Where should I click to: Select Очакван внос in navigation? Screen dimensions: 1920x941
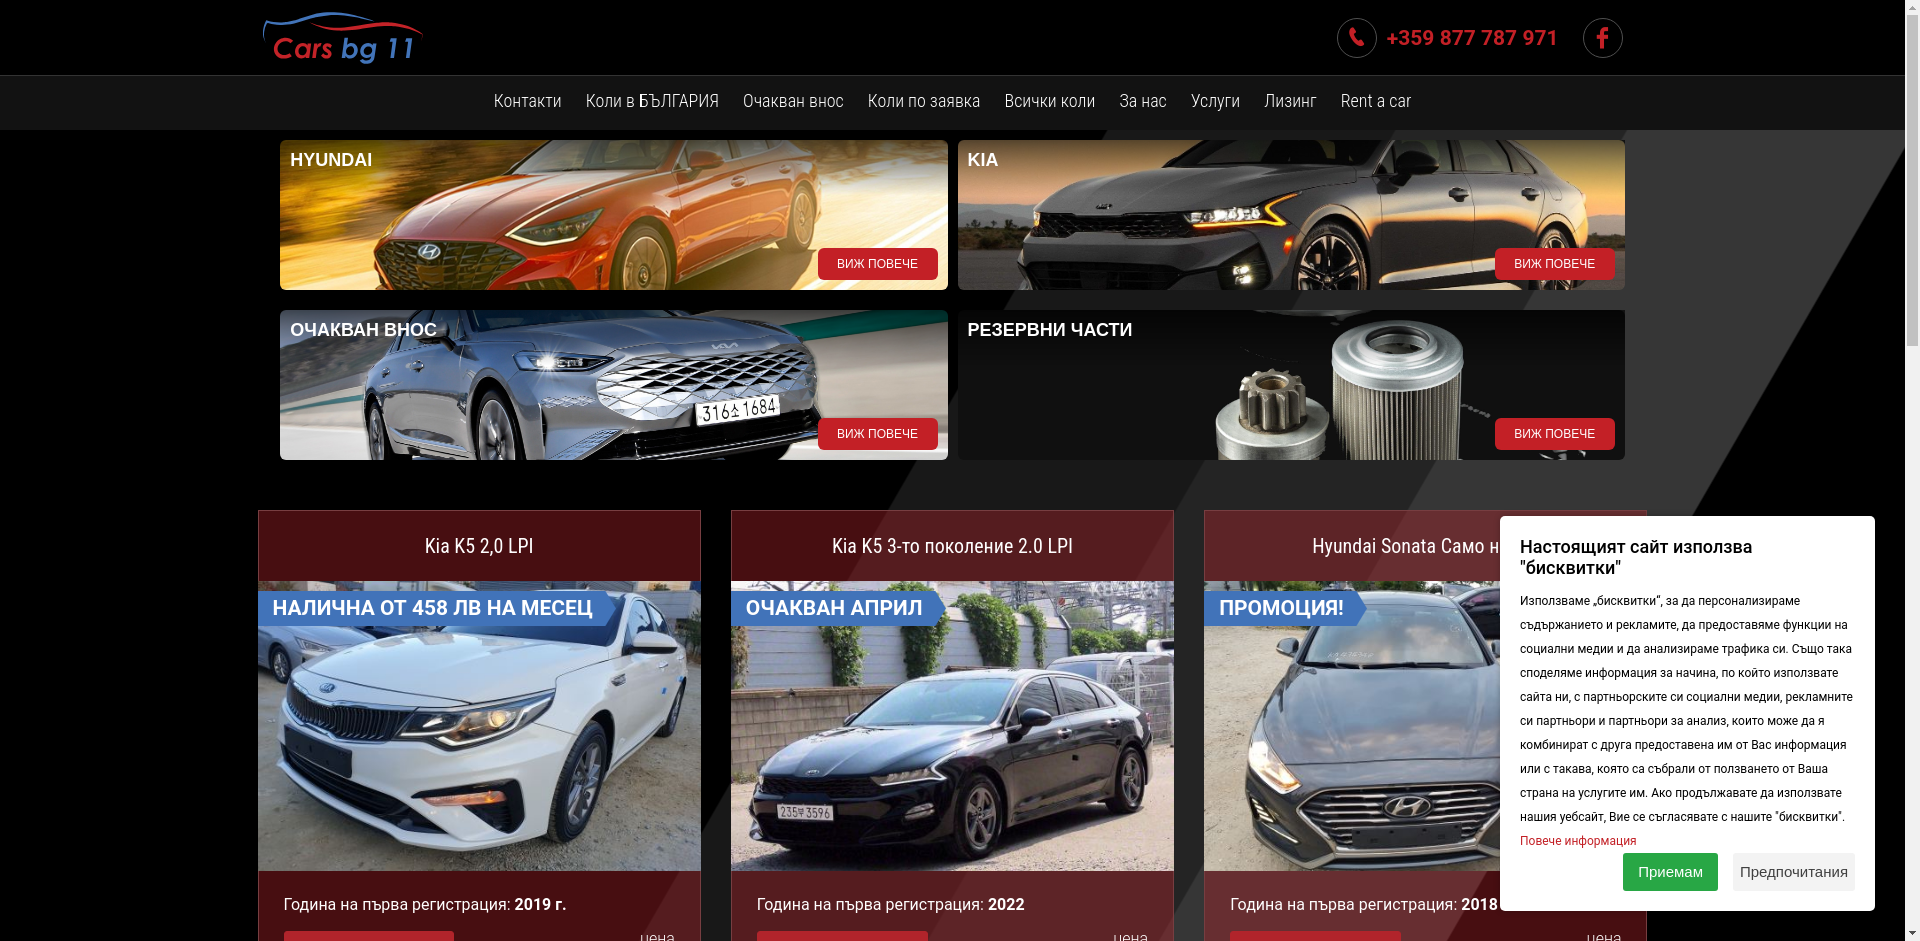pyautogui.click(x=792, y=101)
